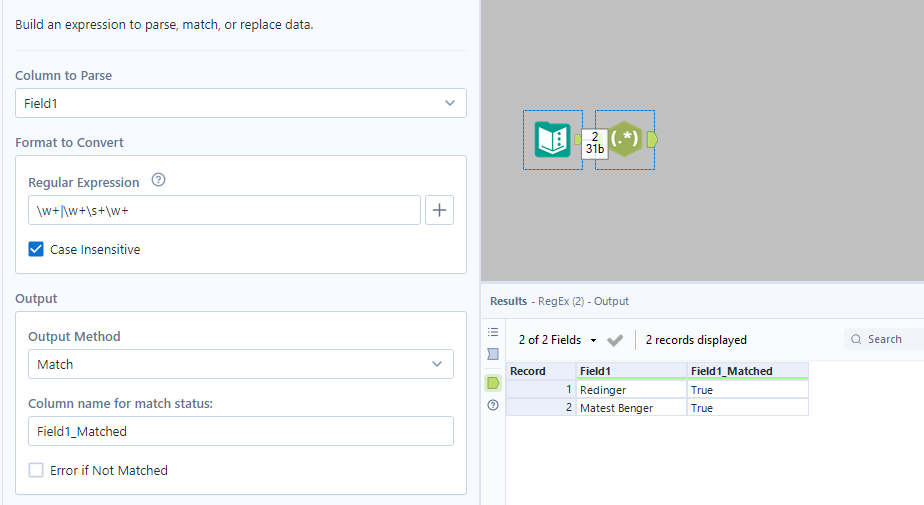Open the Column to Parse dropdown
This screenshot has width=924, height=505.
(x=240, y=103)
